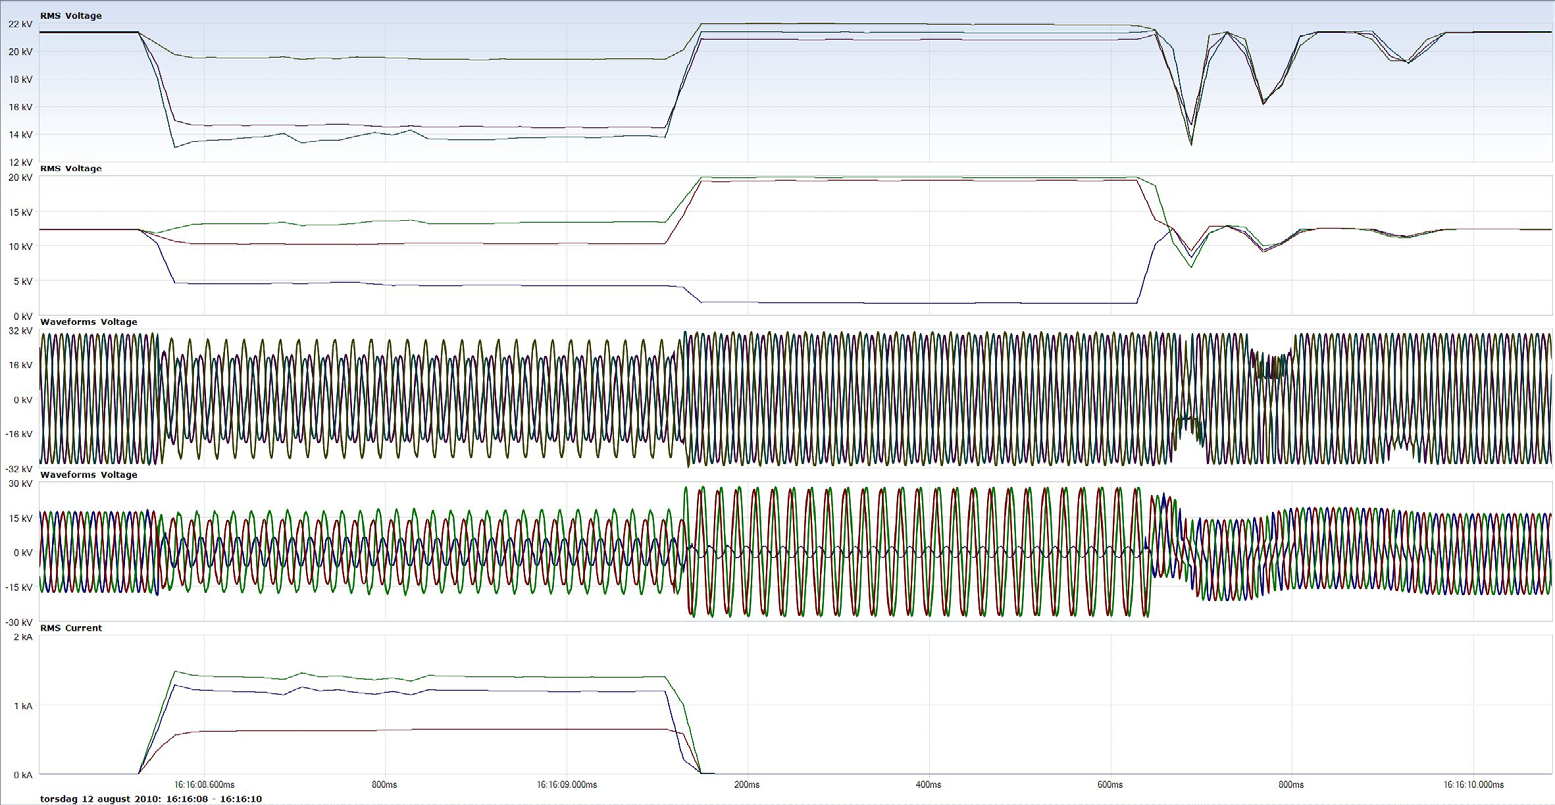Click 800ms label just before 16:16:10.000ms
Screen dimensions: 1555x805
[x=1291, y=785]
